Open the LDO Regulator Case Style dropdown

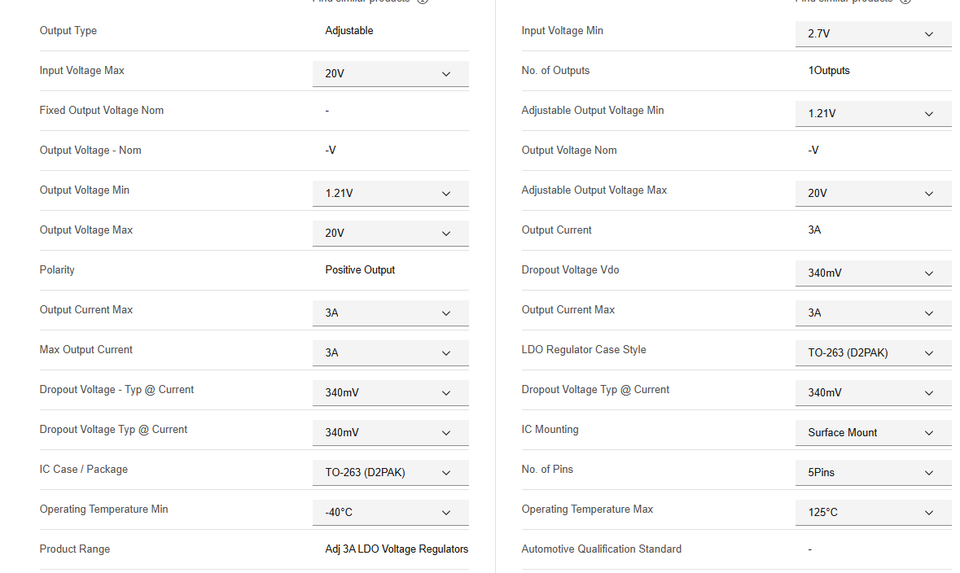(872, 352)
